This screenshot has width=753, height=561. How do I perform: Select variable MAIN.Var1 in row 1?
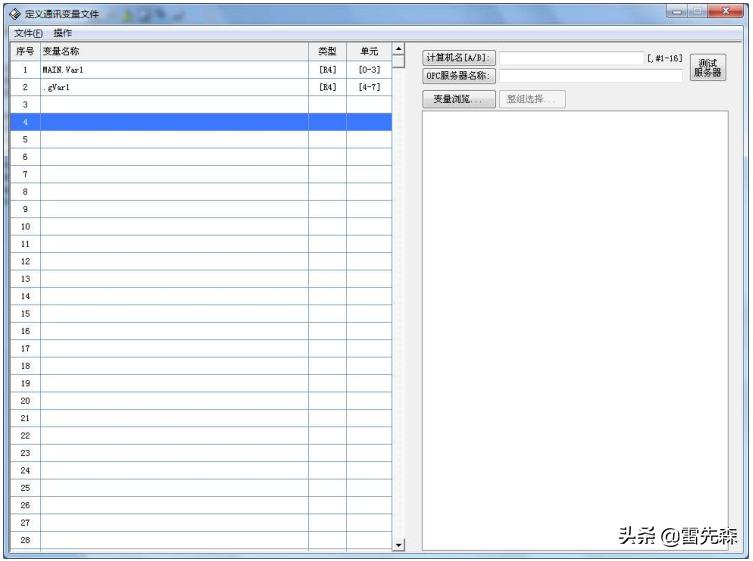[x=174, y=70]
